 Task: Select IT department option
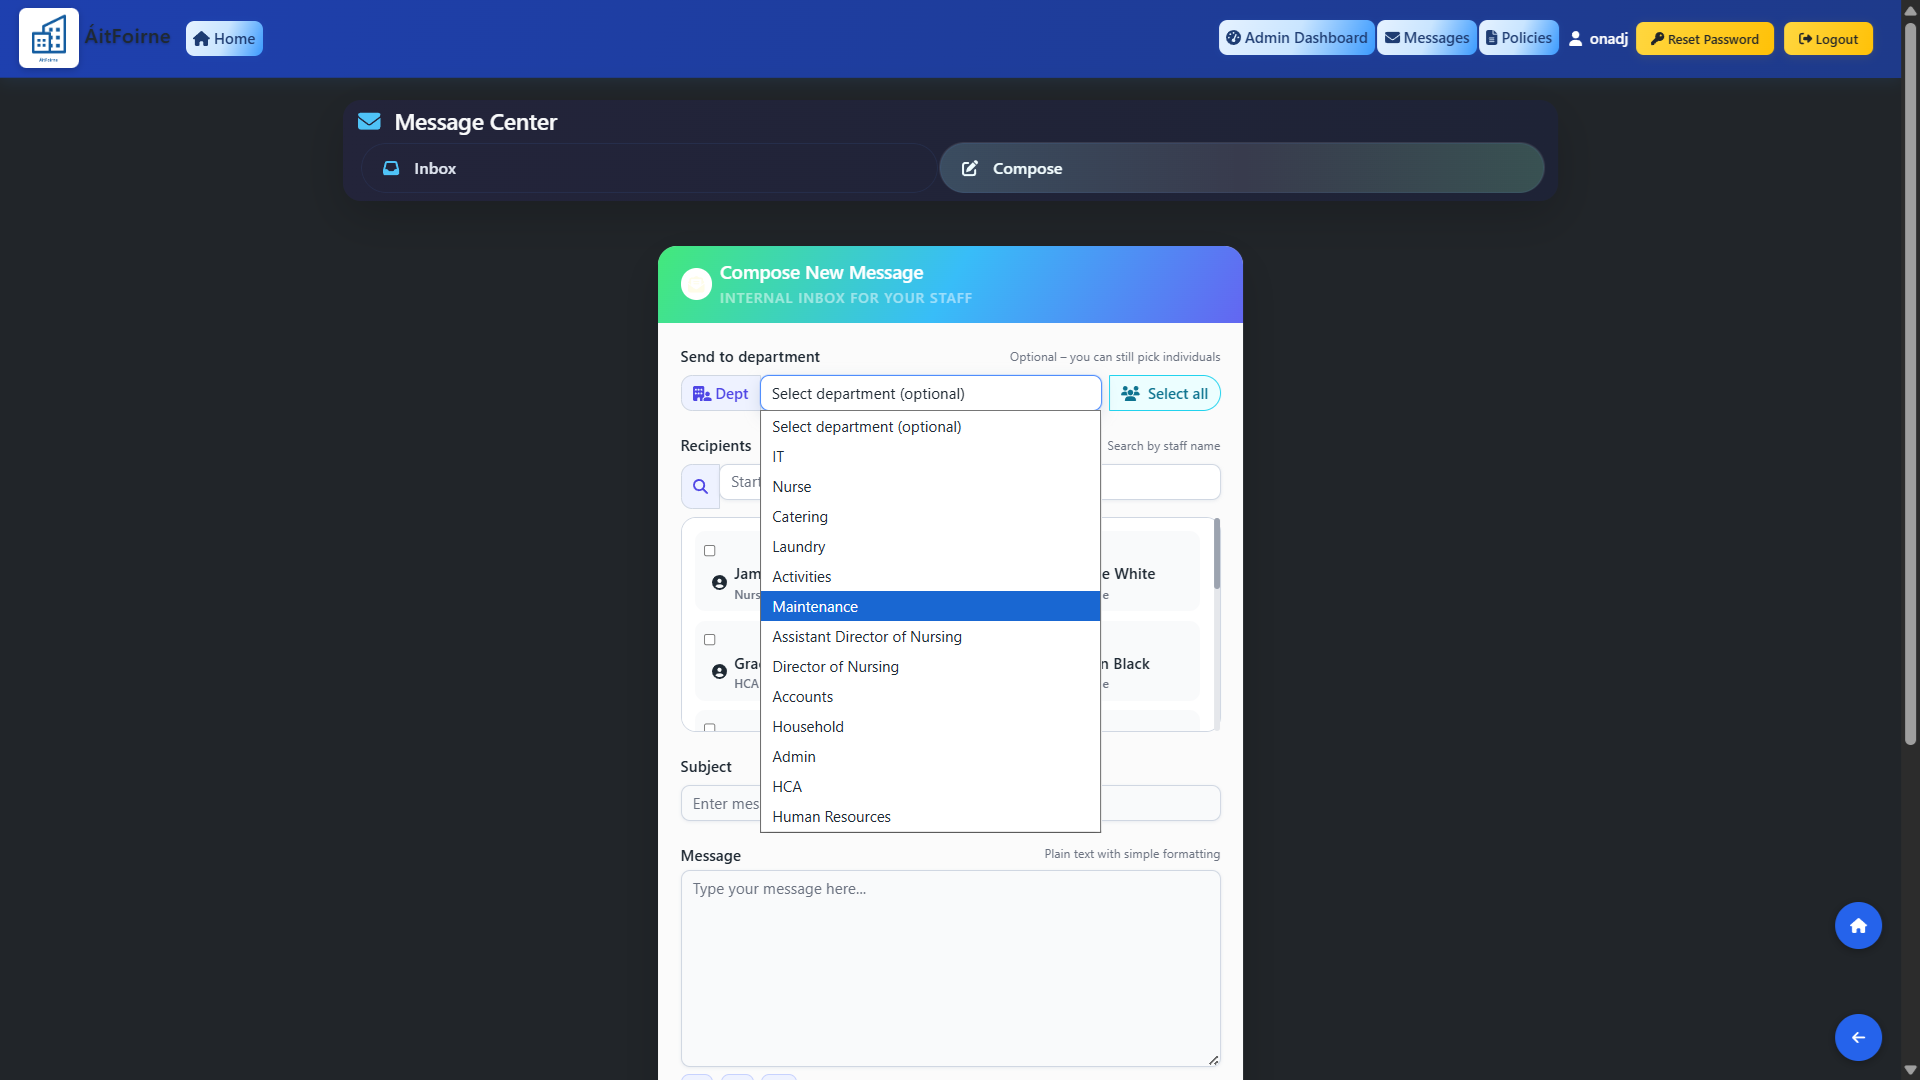[930, 457]
